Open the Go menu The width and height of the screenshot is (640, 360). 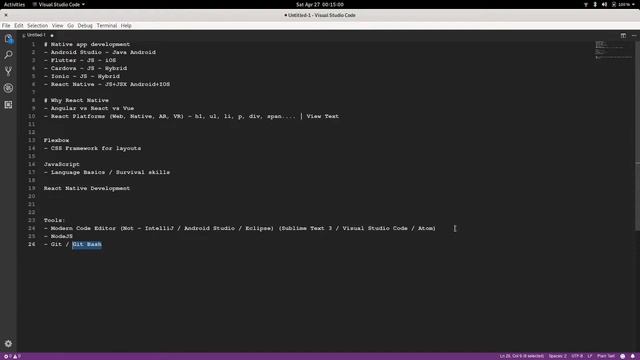[x=71, y=25]
